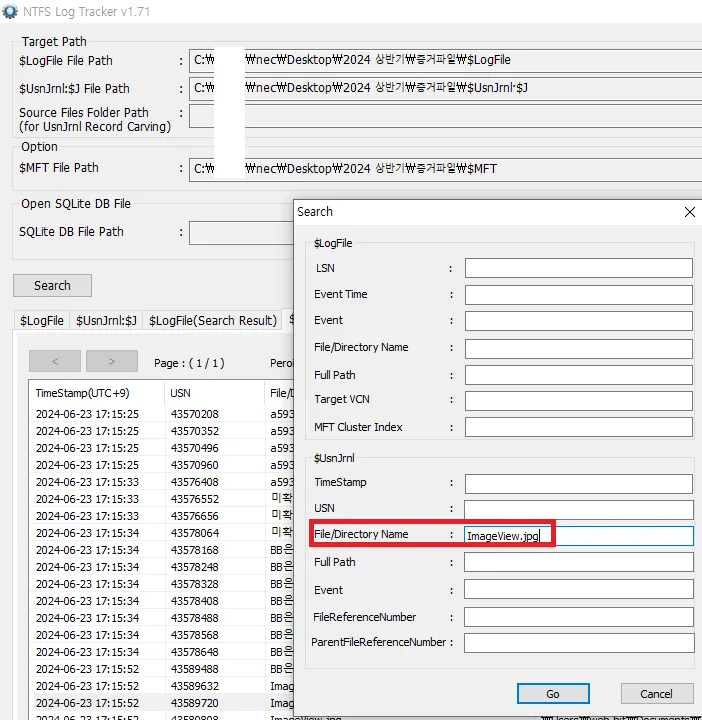702x720 pixels.
Task: Switch to the $LogFile tab
Action: click(x=41, y=320)
